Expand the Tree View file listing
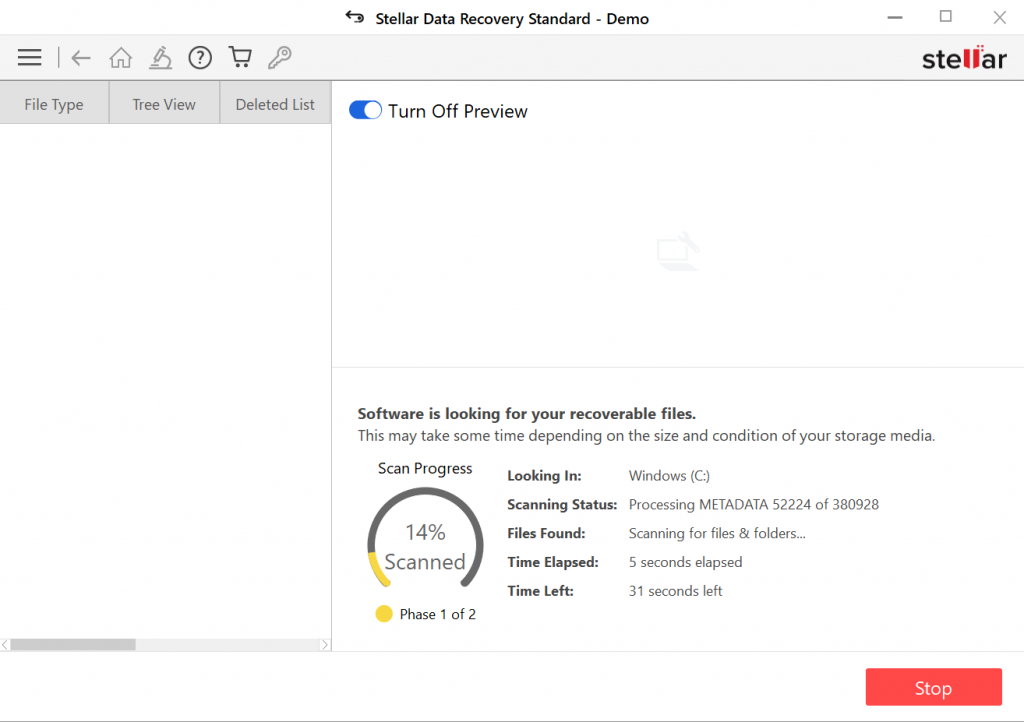Screen dimensions: 1024x722 pyautogui.click(x=163, y=103)
